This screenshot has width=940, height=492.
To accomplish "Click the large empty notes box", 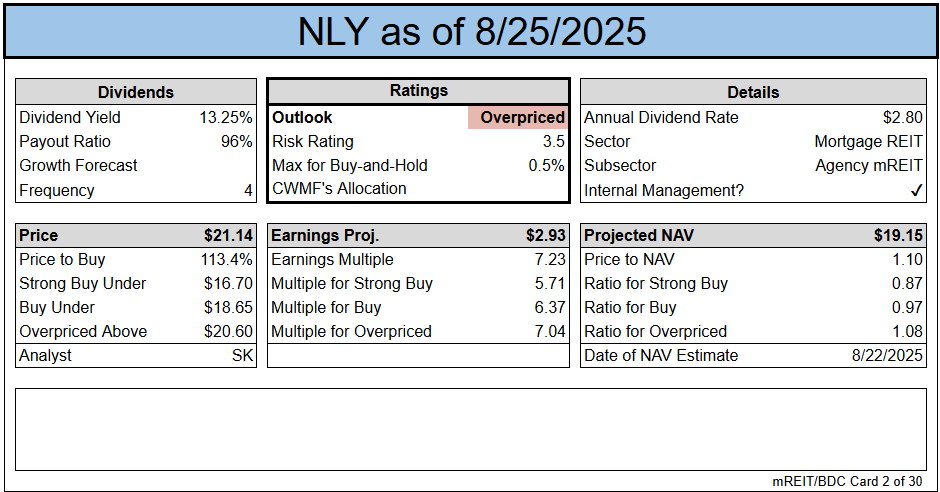I will pos(470,428).
